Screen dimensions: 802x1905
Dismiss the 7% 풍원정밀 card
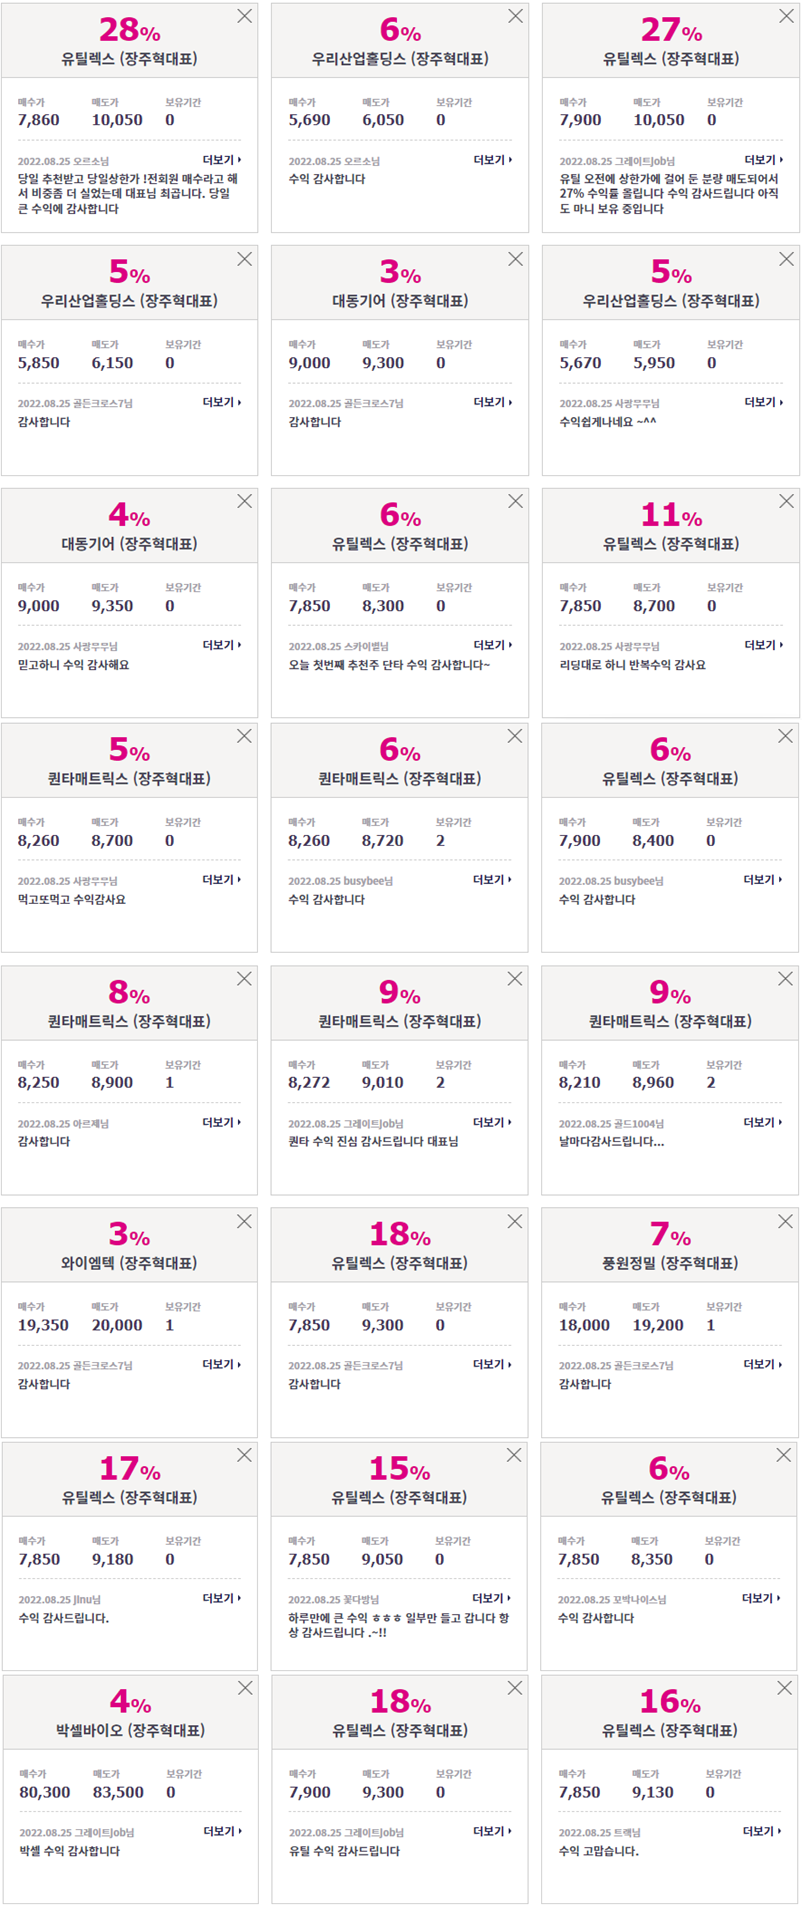(x=785, y=1221)
